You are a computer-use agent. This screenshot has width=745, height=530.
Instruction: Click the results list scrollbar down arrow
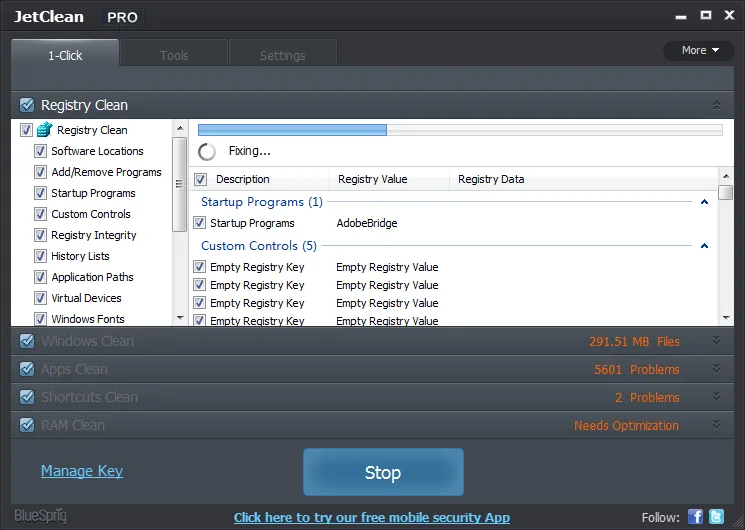tap(726, 318)
